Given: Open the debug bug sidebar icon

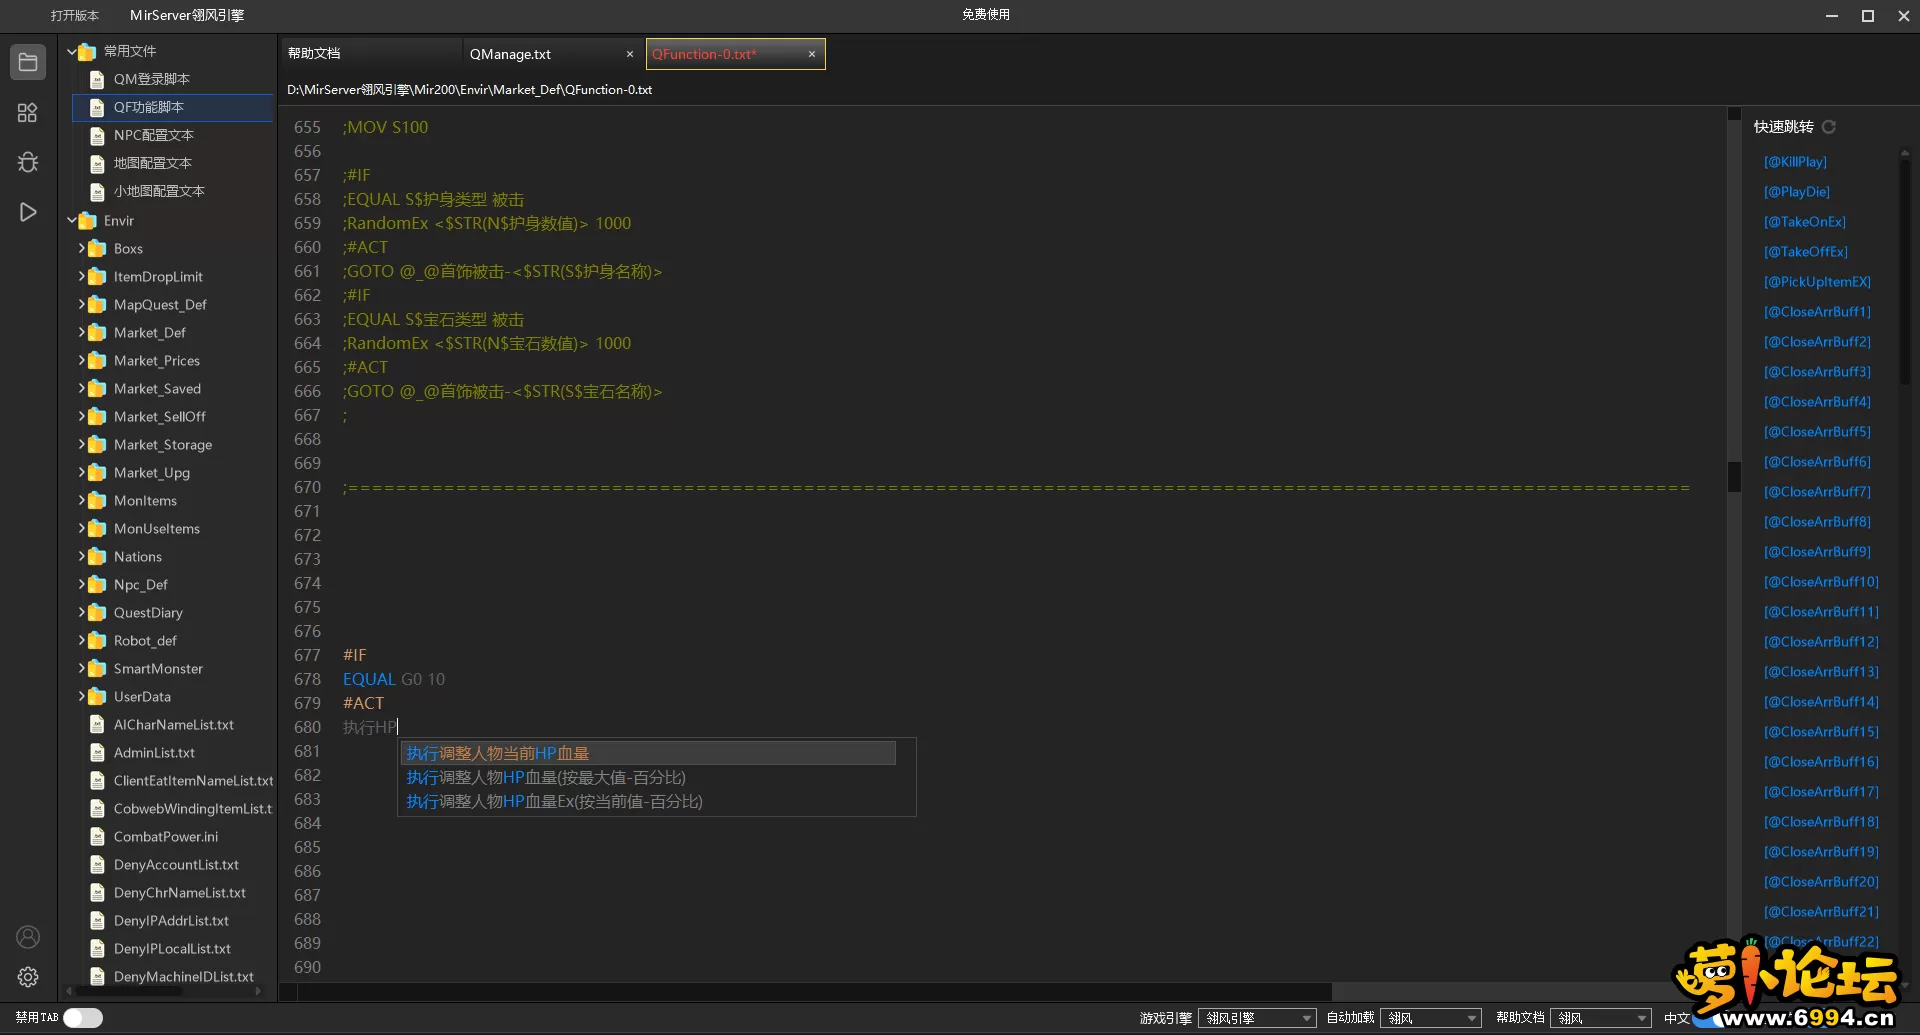Looking at the screenshot, I should click(x=28, y=162).
